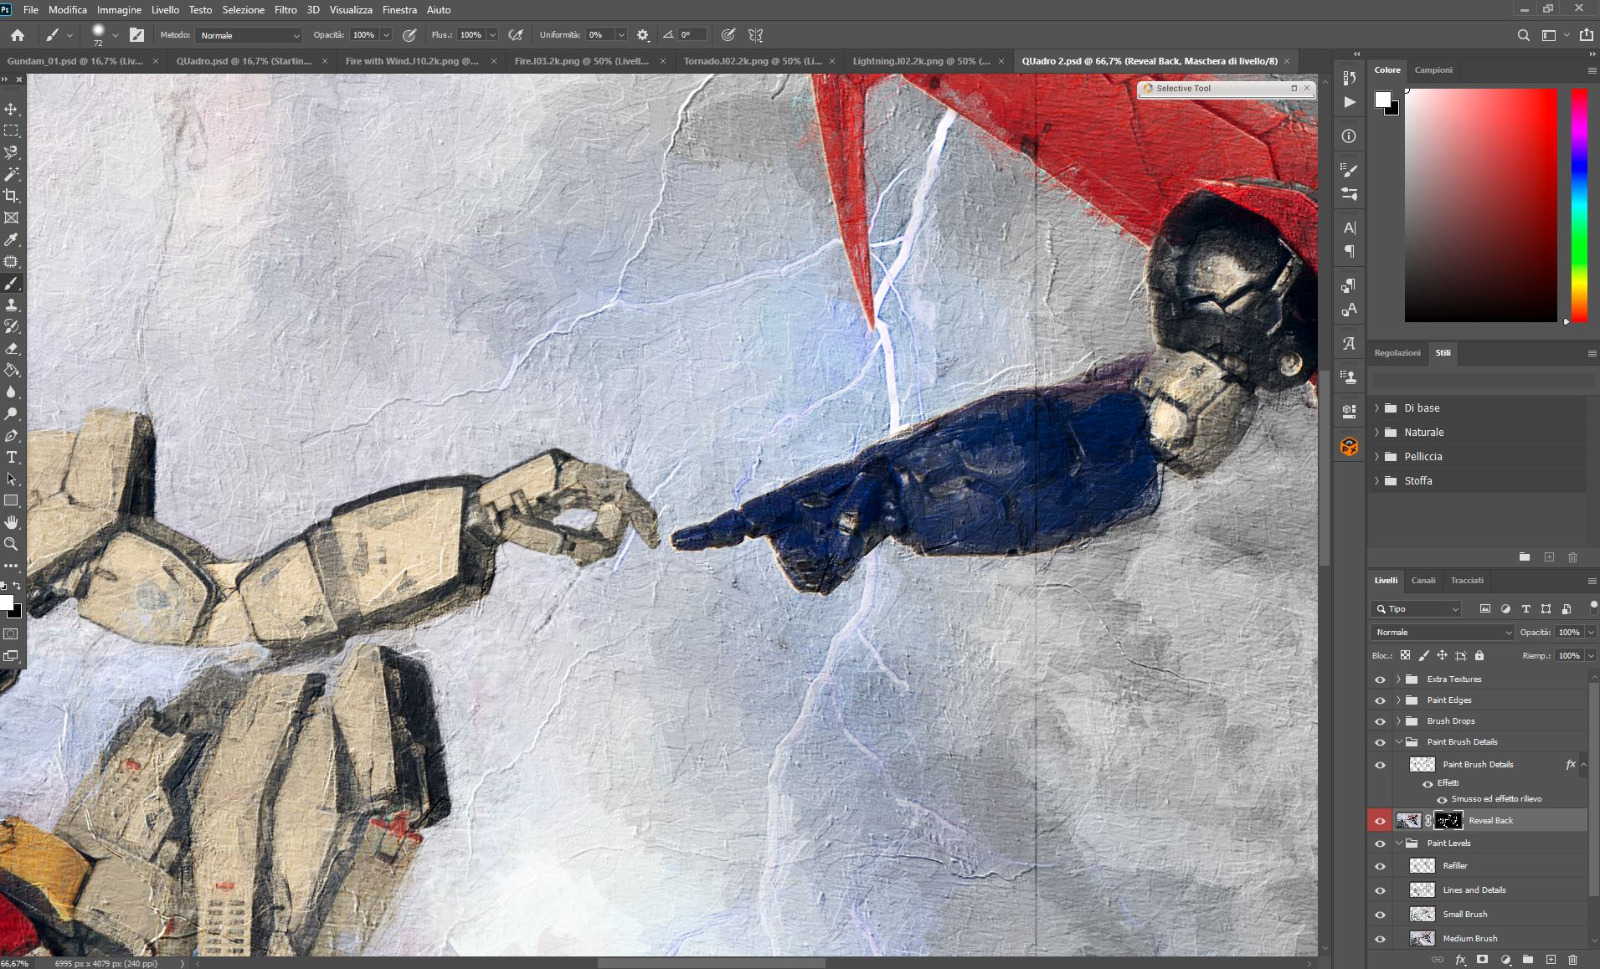Collapse the Paint Levels group
This screenshot has width=1600, height=969.
tap(1398, 843)
